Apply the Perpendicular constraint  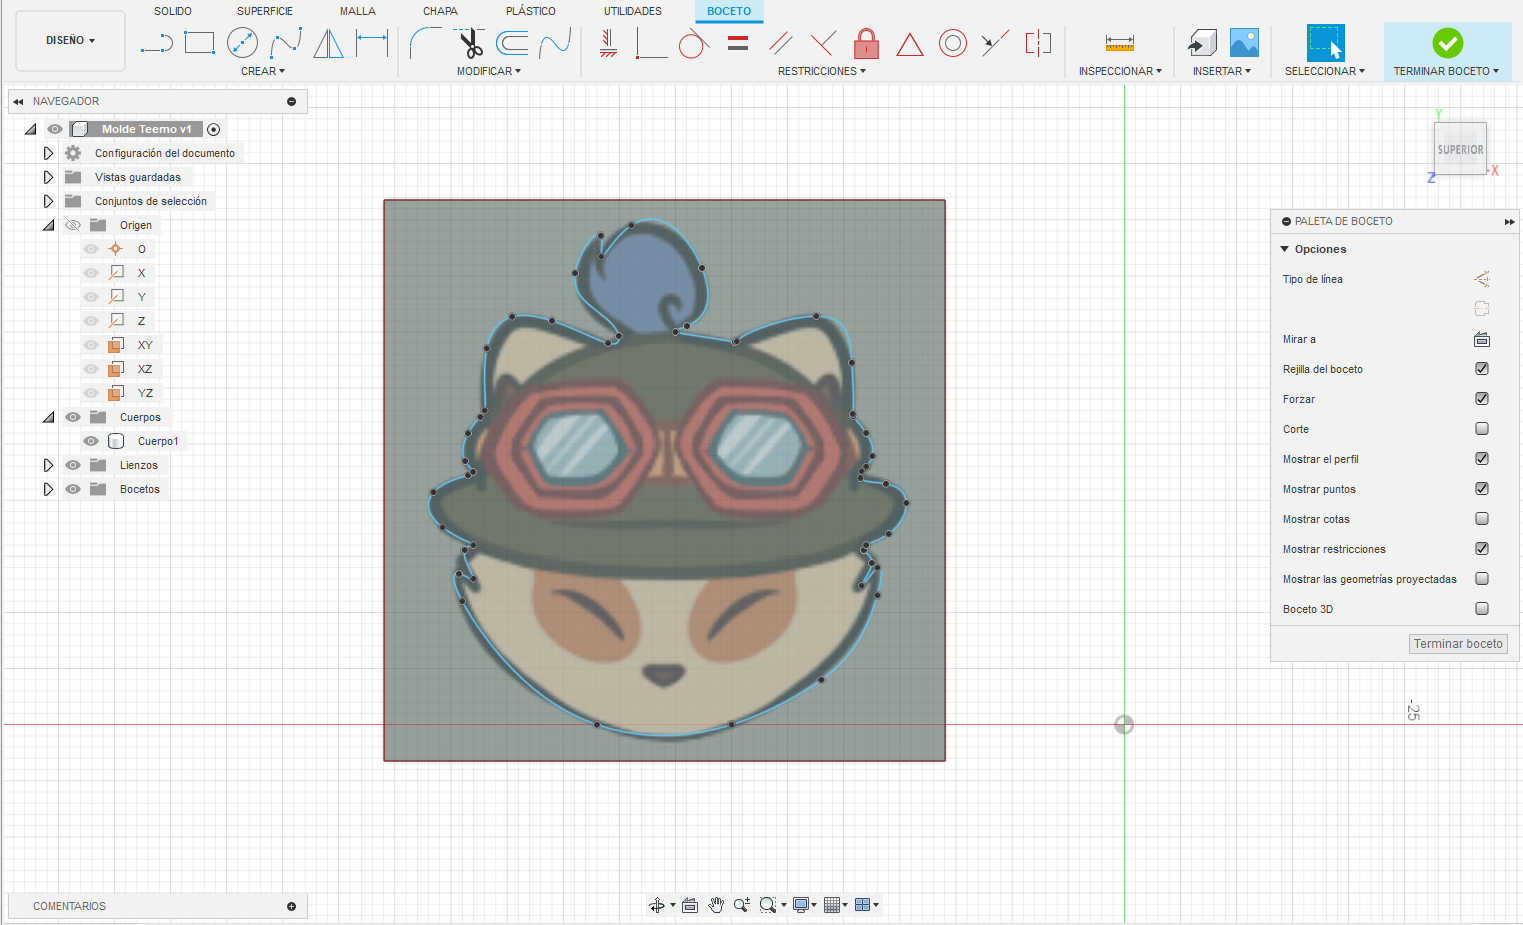click(823, 43)
